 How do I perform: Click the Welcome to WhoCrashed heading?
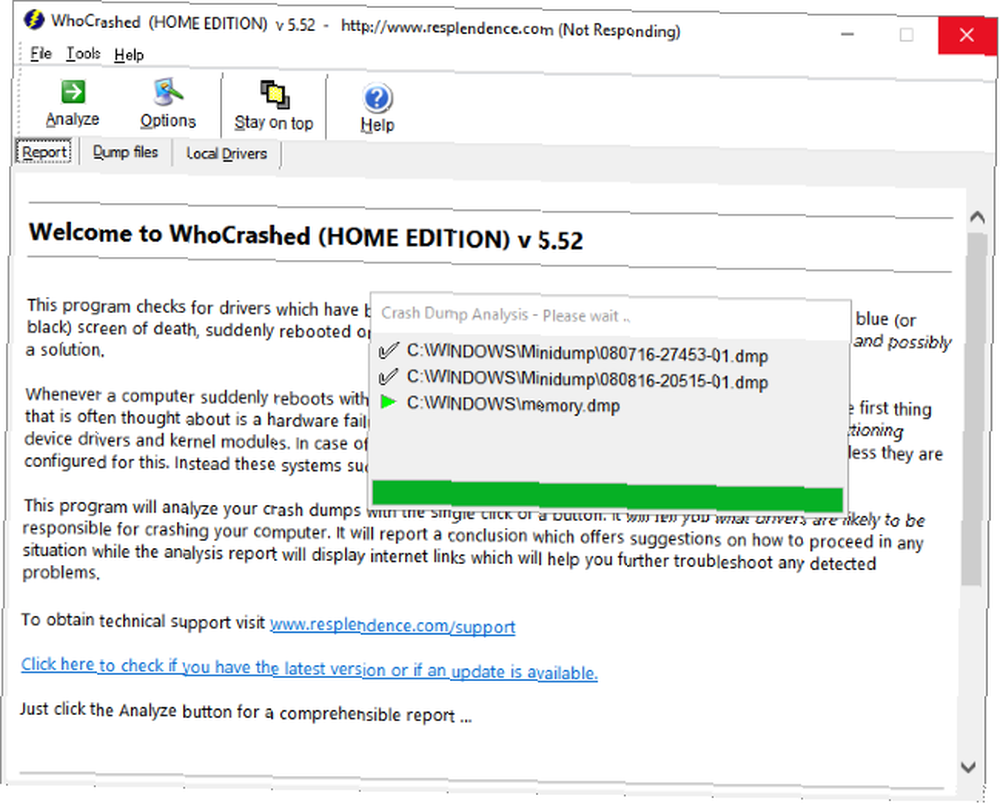[306, 237]
